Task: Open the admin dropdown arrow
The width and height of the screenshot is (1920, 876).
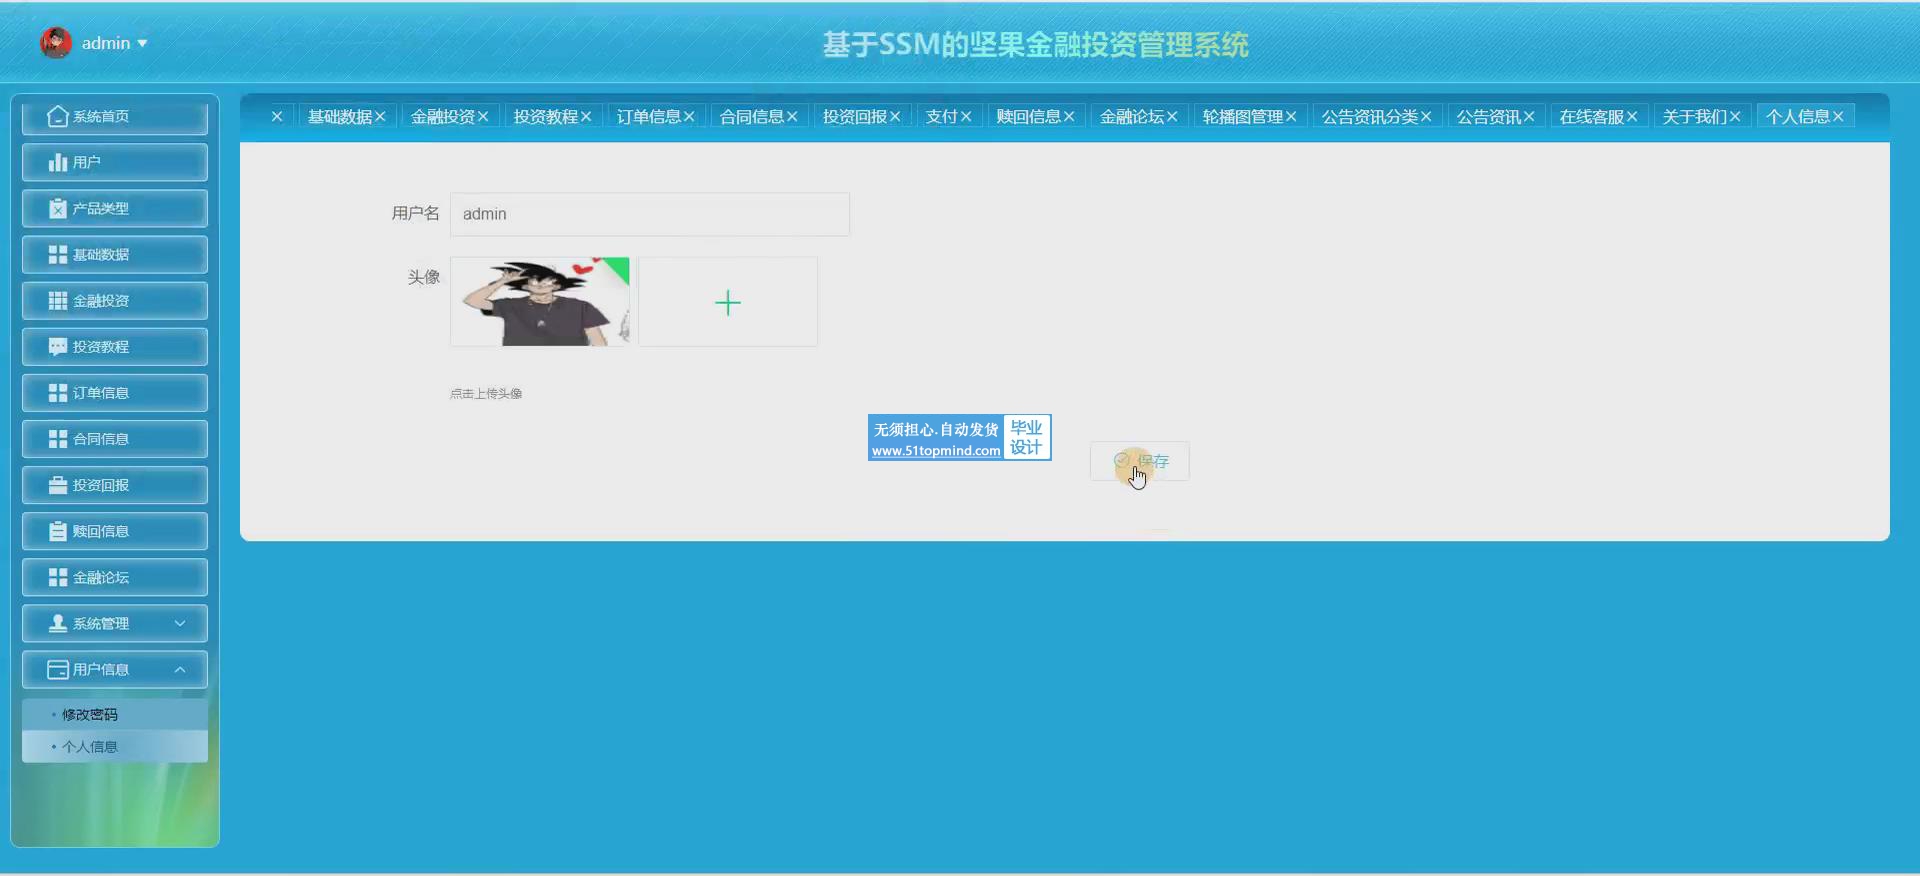Action: [x=142, y=43]
